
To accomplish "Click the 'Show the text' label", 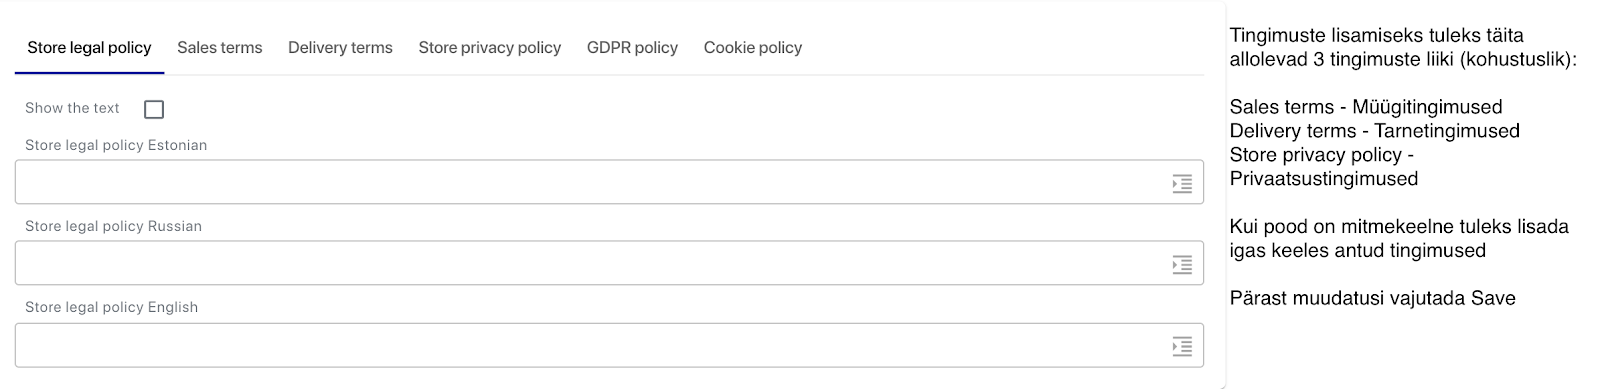I will [72, 108].
